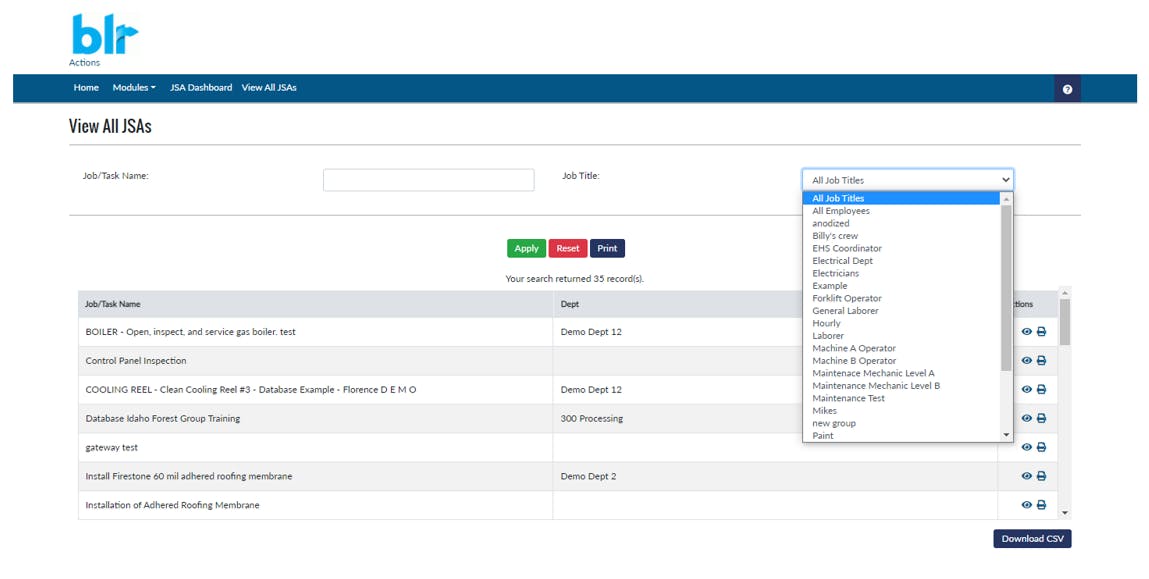Click the blr logo

pyautogui.click(x=105, y=35)
